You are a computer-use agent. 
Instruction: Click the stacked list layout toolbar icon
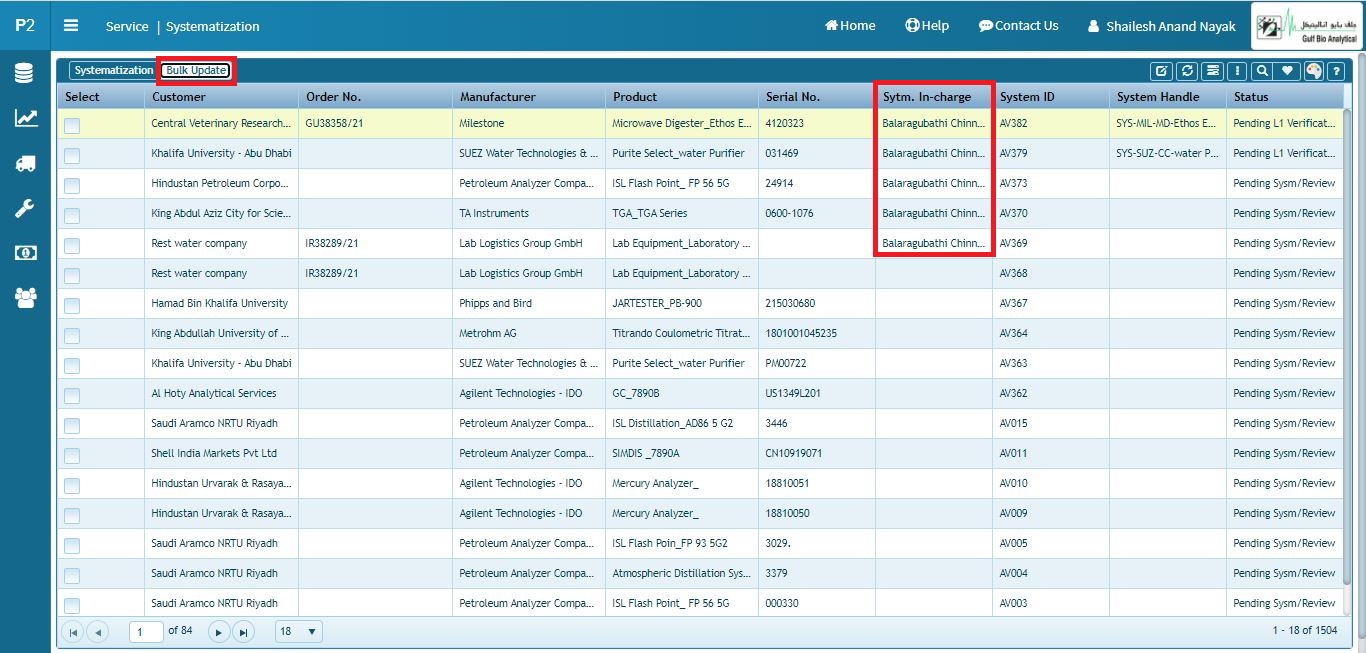(x=1212, y=71)
